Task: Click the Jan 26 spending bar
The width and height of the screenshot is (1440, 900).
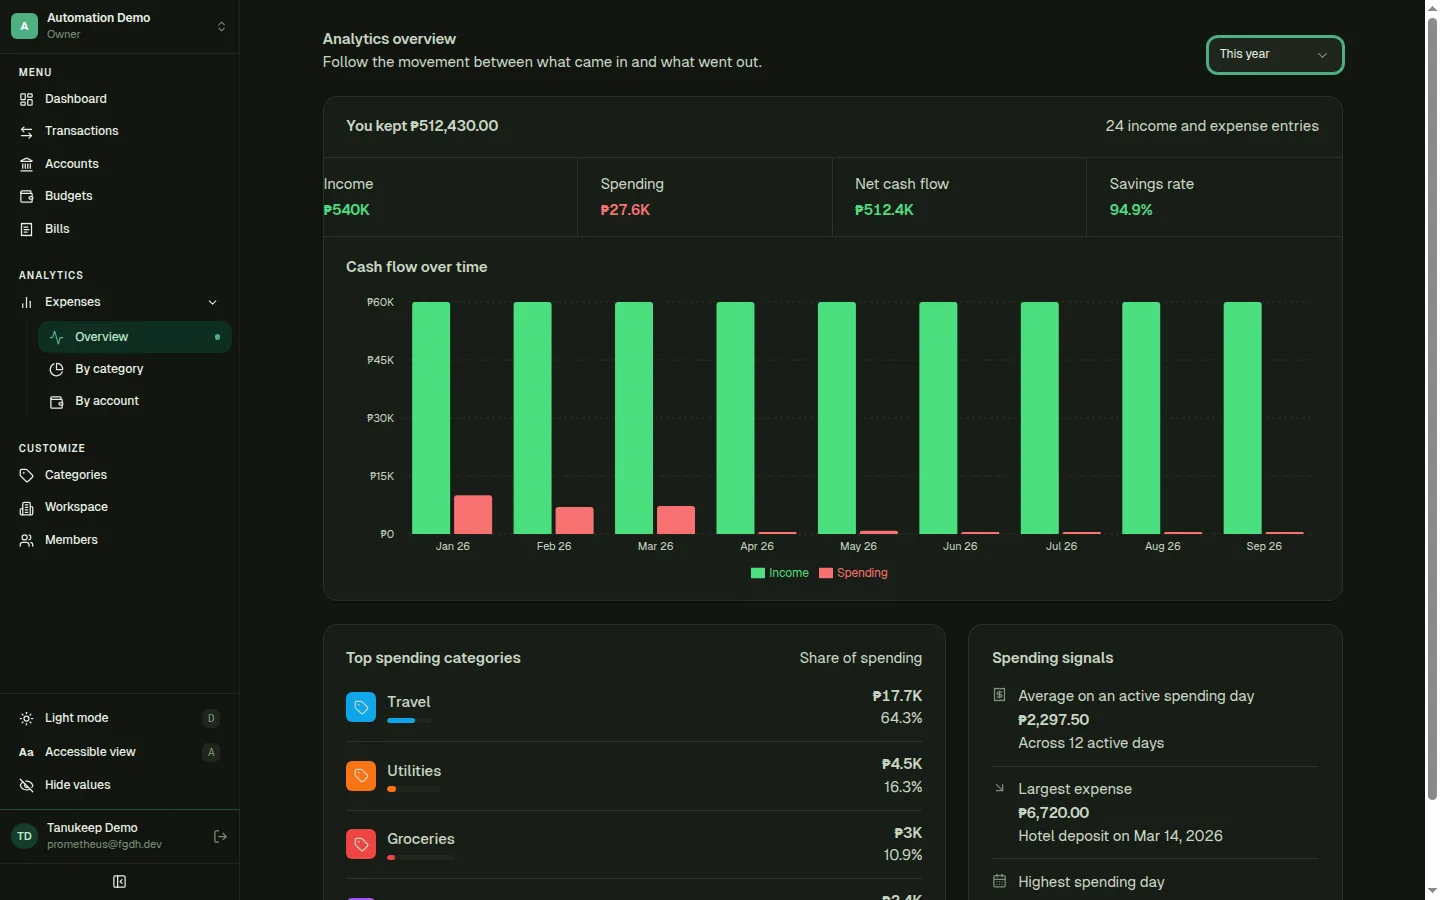Action: (x=473, y=515)
